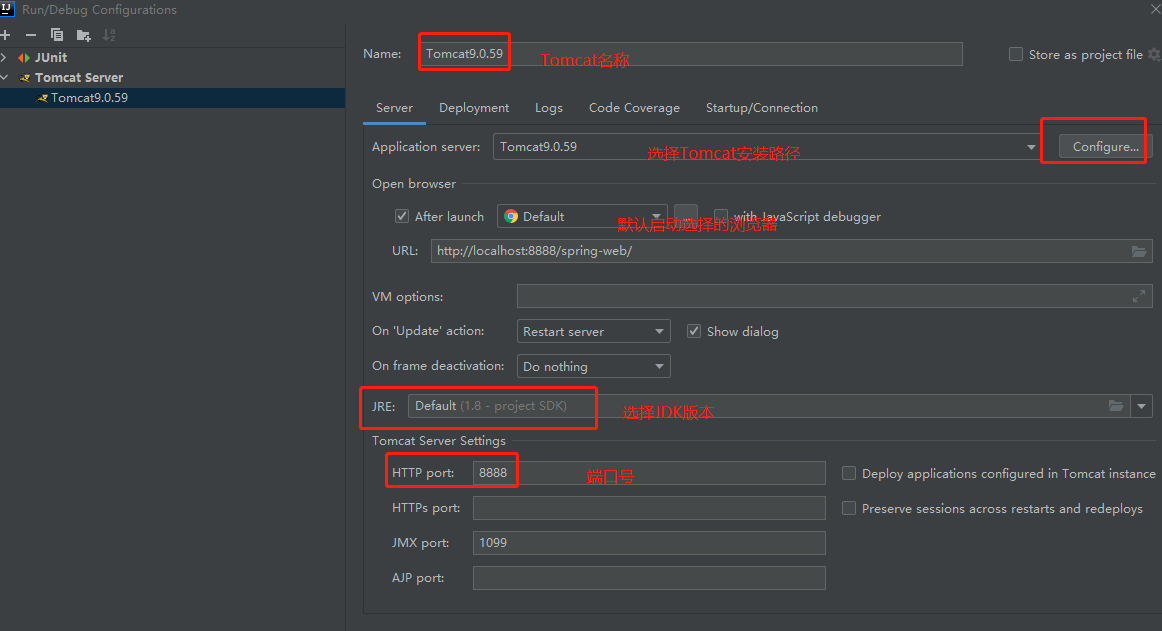1162x631 pixels.
Task: Click the HTTPs port field
Action: (x=649, y=508)
